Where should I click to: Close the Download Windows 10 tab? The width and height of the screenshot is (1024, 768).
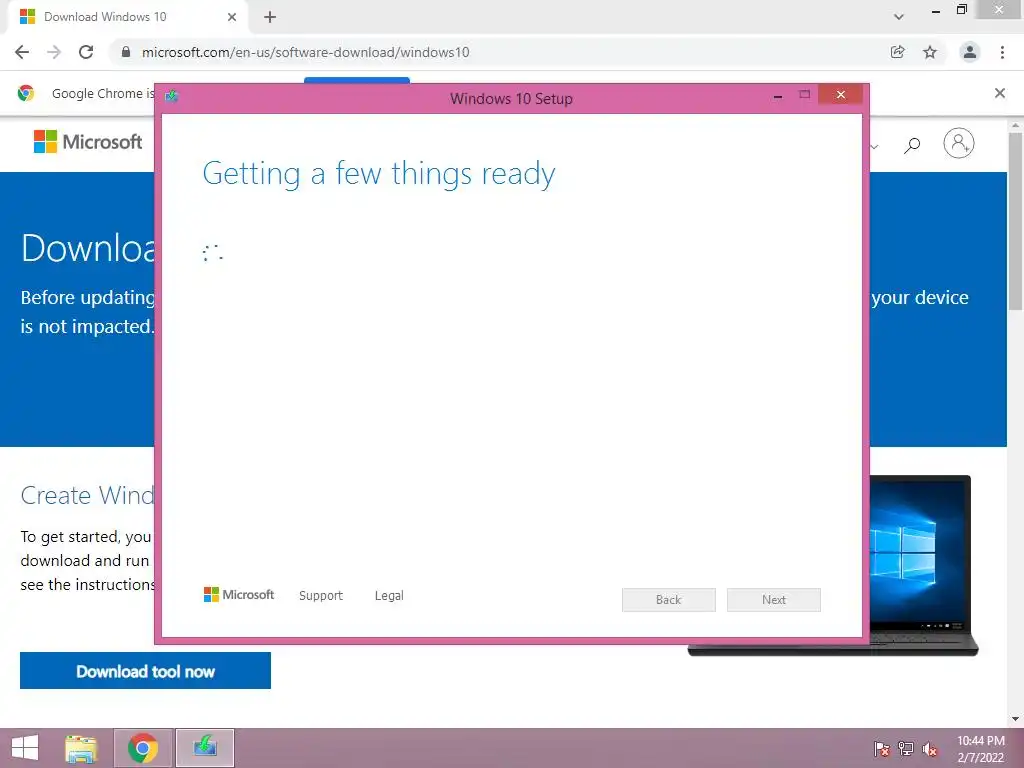[232, 17]
